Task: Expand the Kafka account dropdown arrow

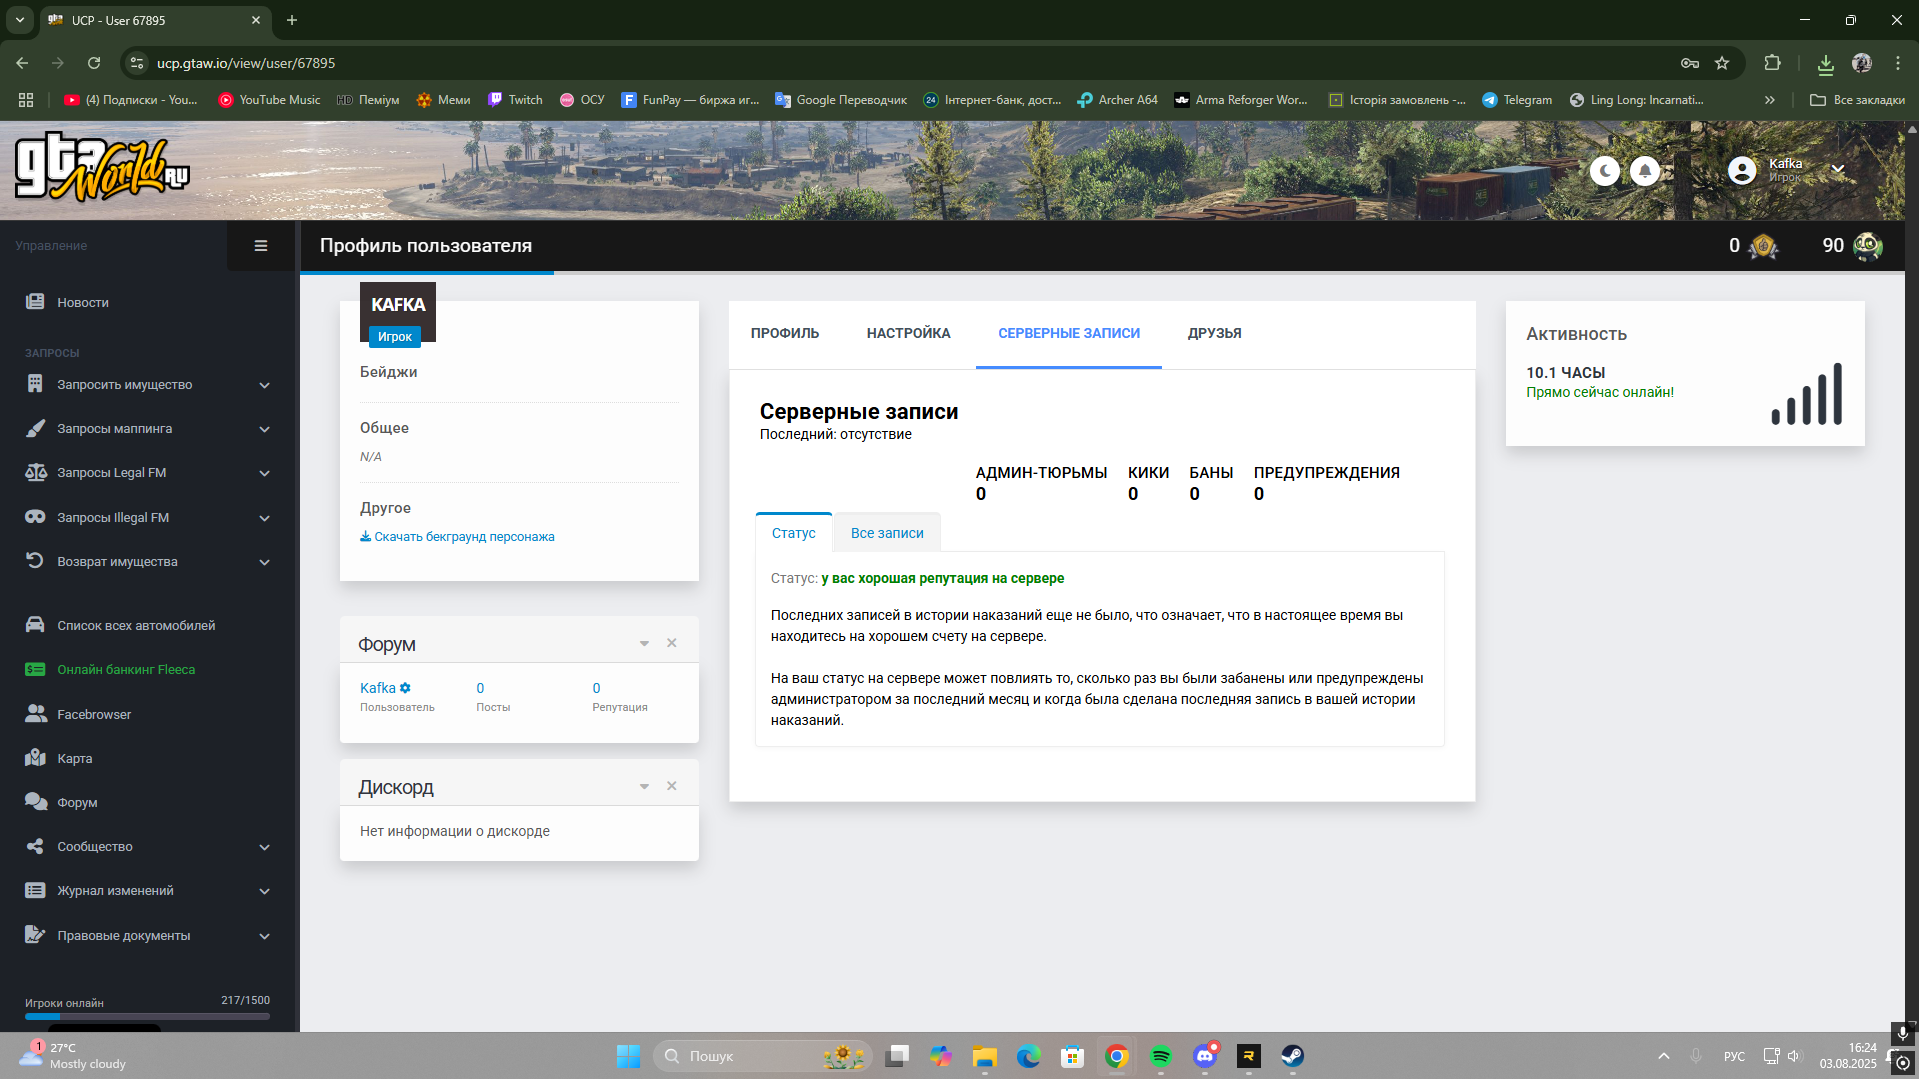Action: [1838, 169]
